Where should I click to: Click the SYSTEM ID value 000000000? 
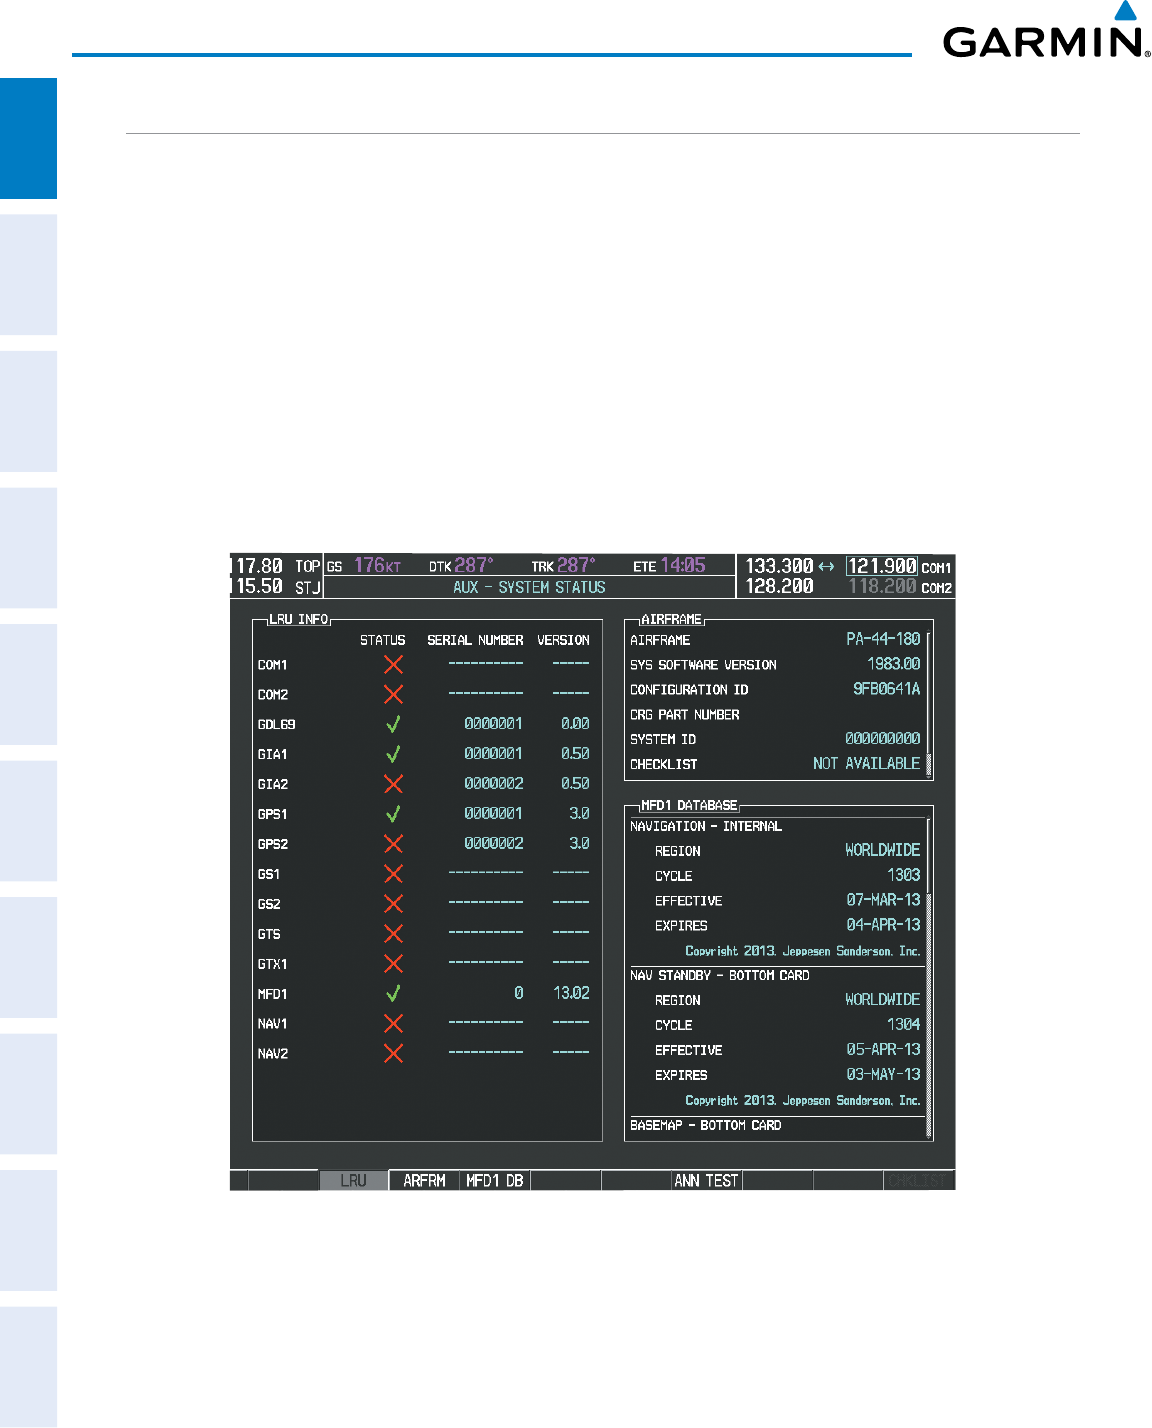pos(883,739)
